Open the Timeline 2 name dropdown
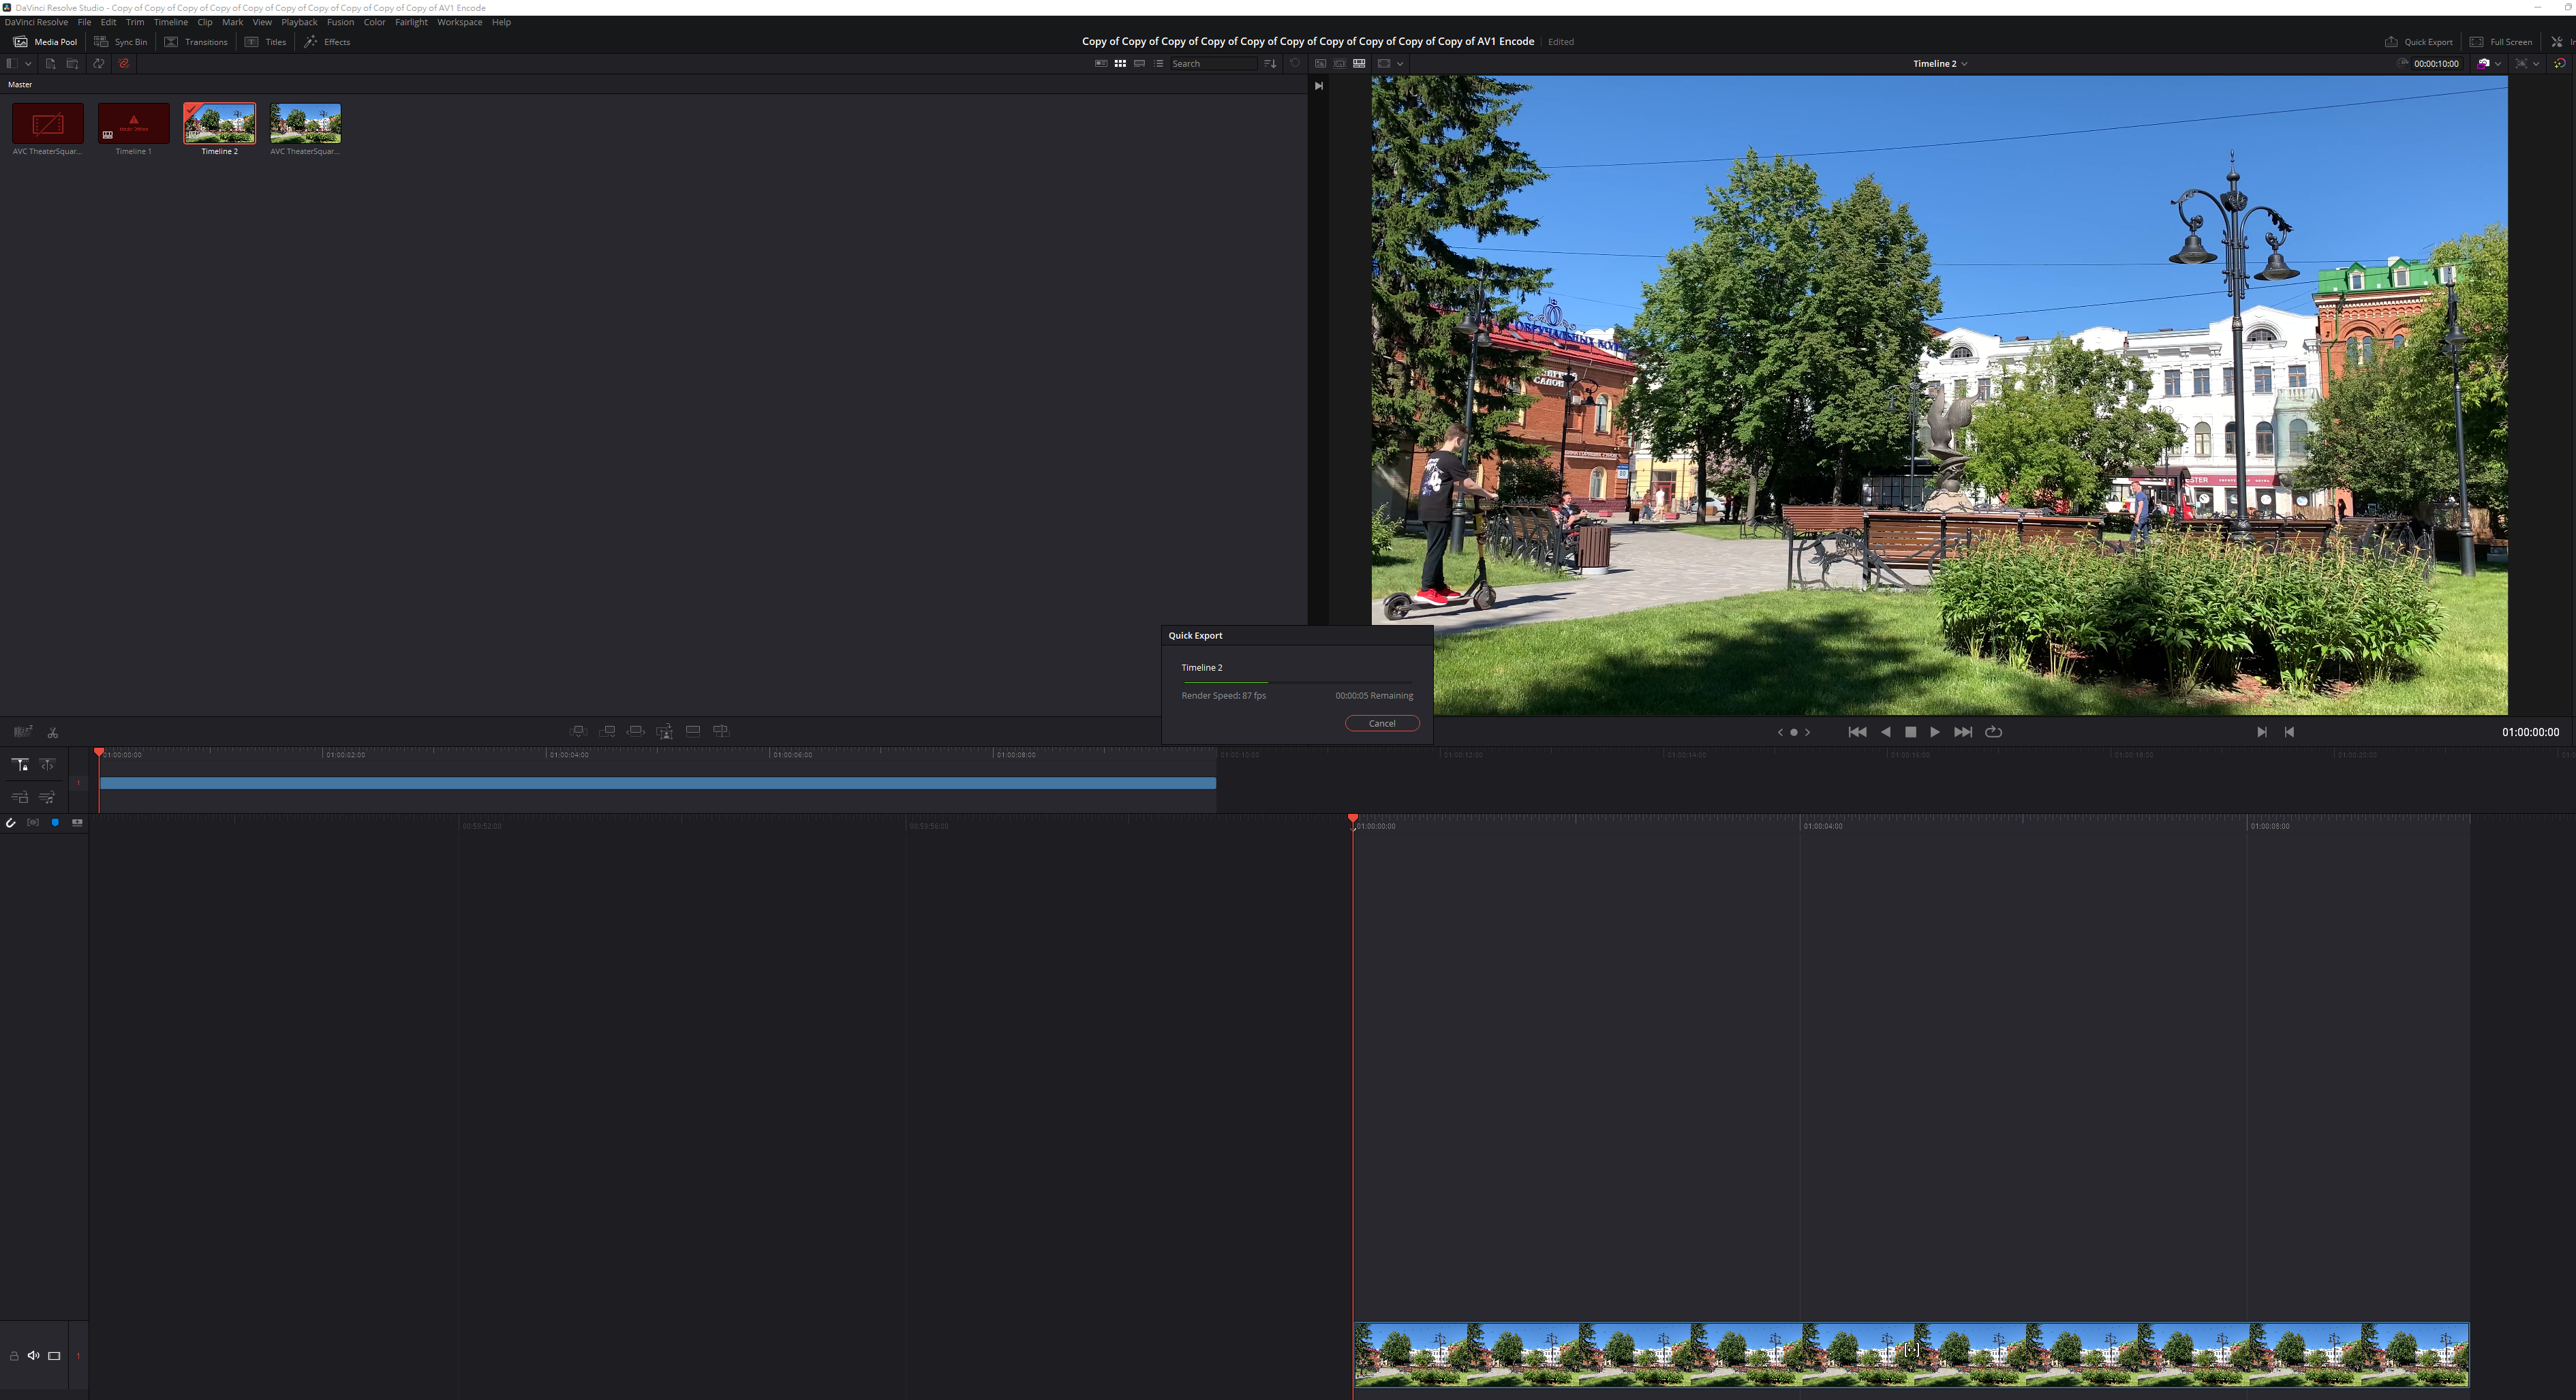This screenshot has height=1400, width=2576. 1940,64
